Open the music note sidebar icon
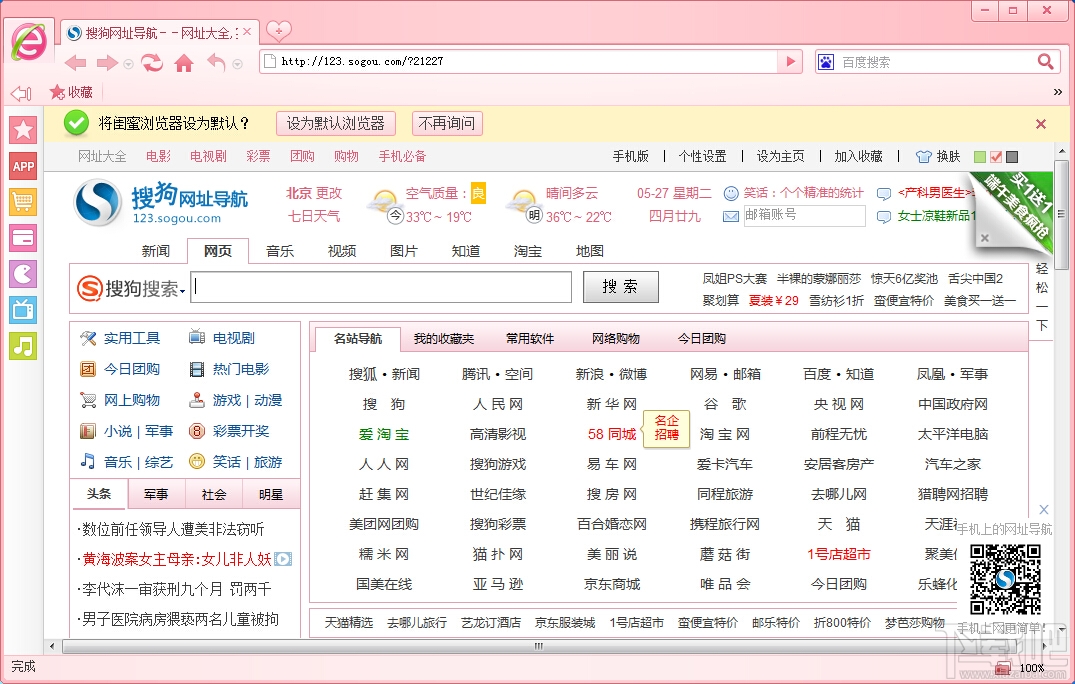This screenshot has height=684, width=1075. click(x=23, y=346)
